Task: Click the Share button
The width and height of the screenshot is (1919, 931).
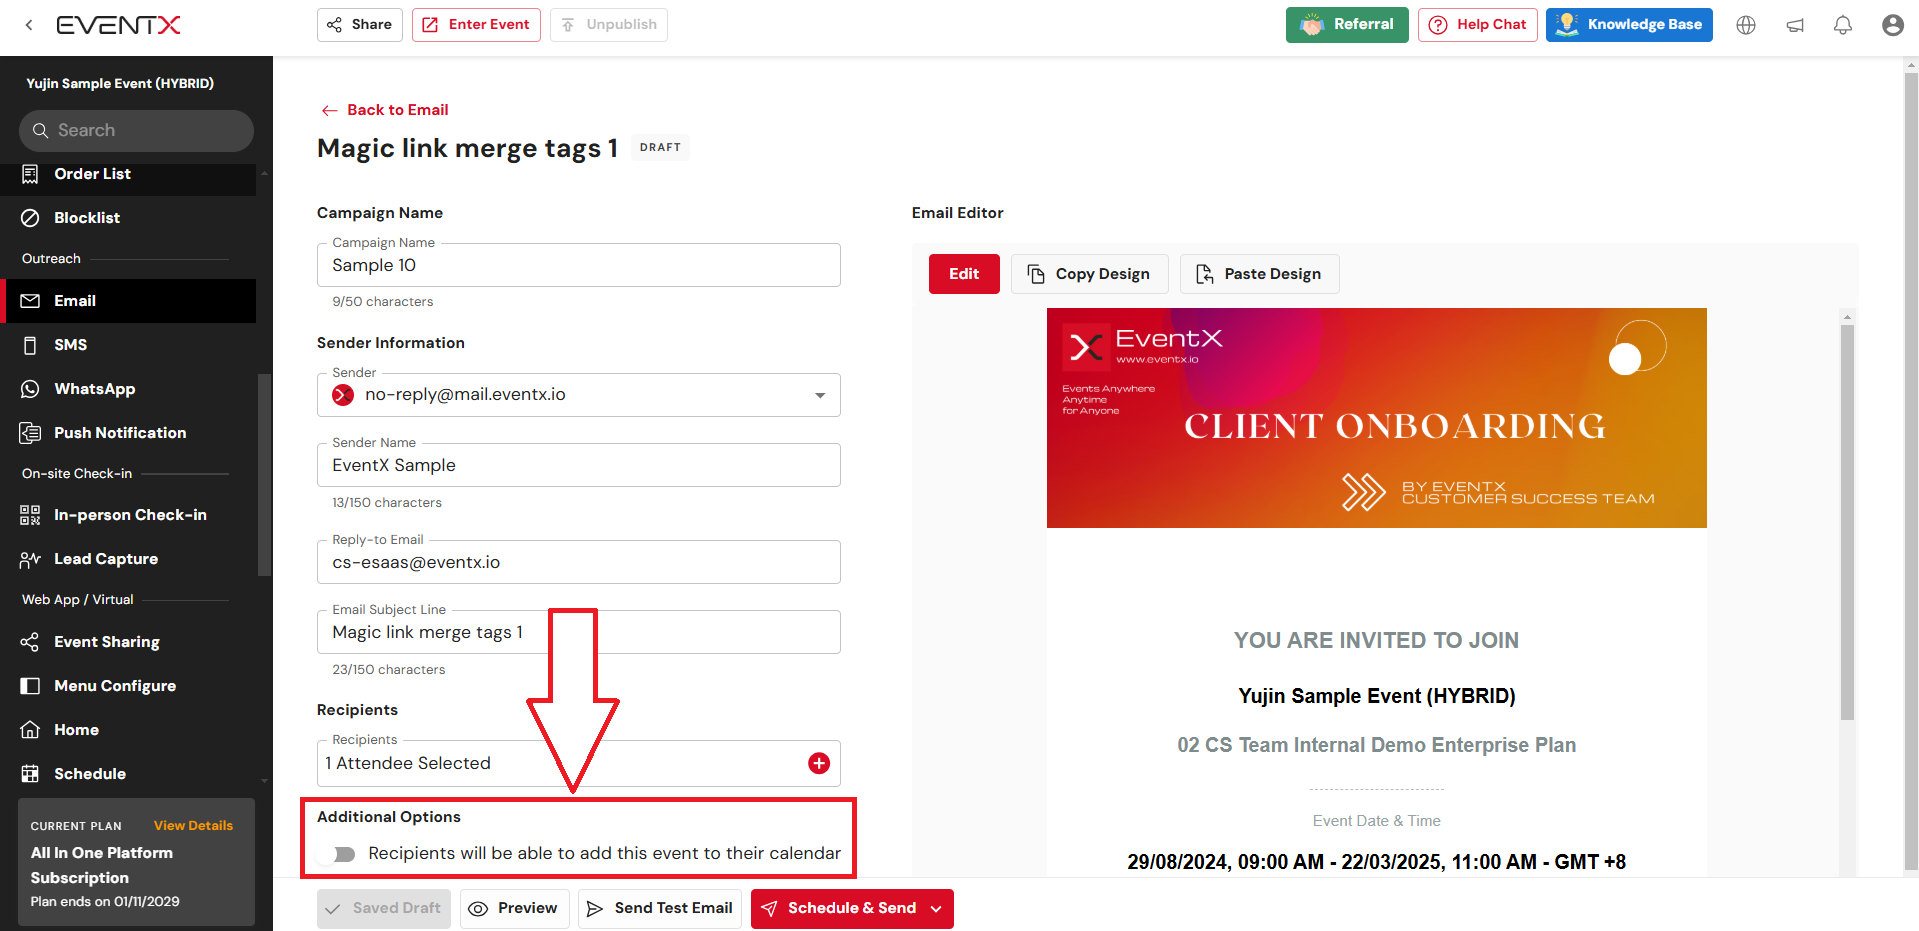Action: point(360,25)
